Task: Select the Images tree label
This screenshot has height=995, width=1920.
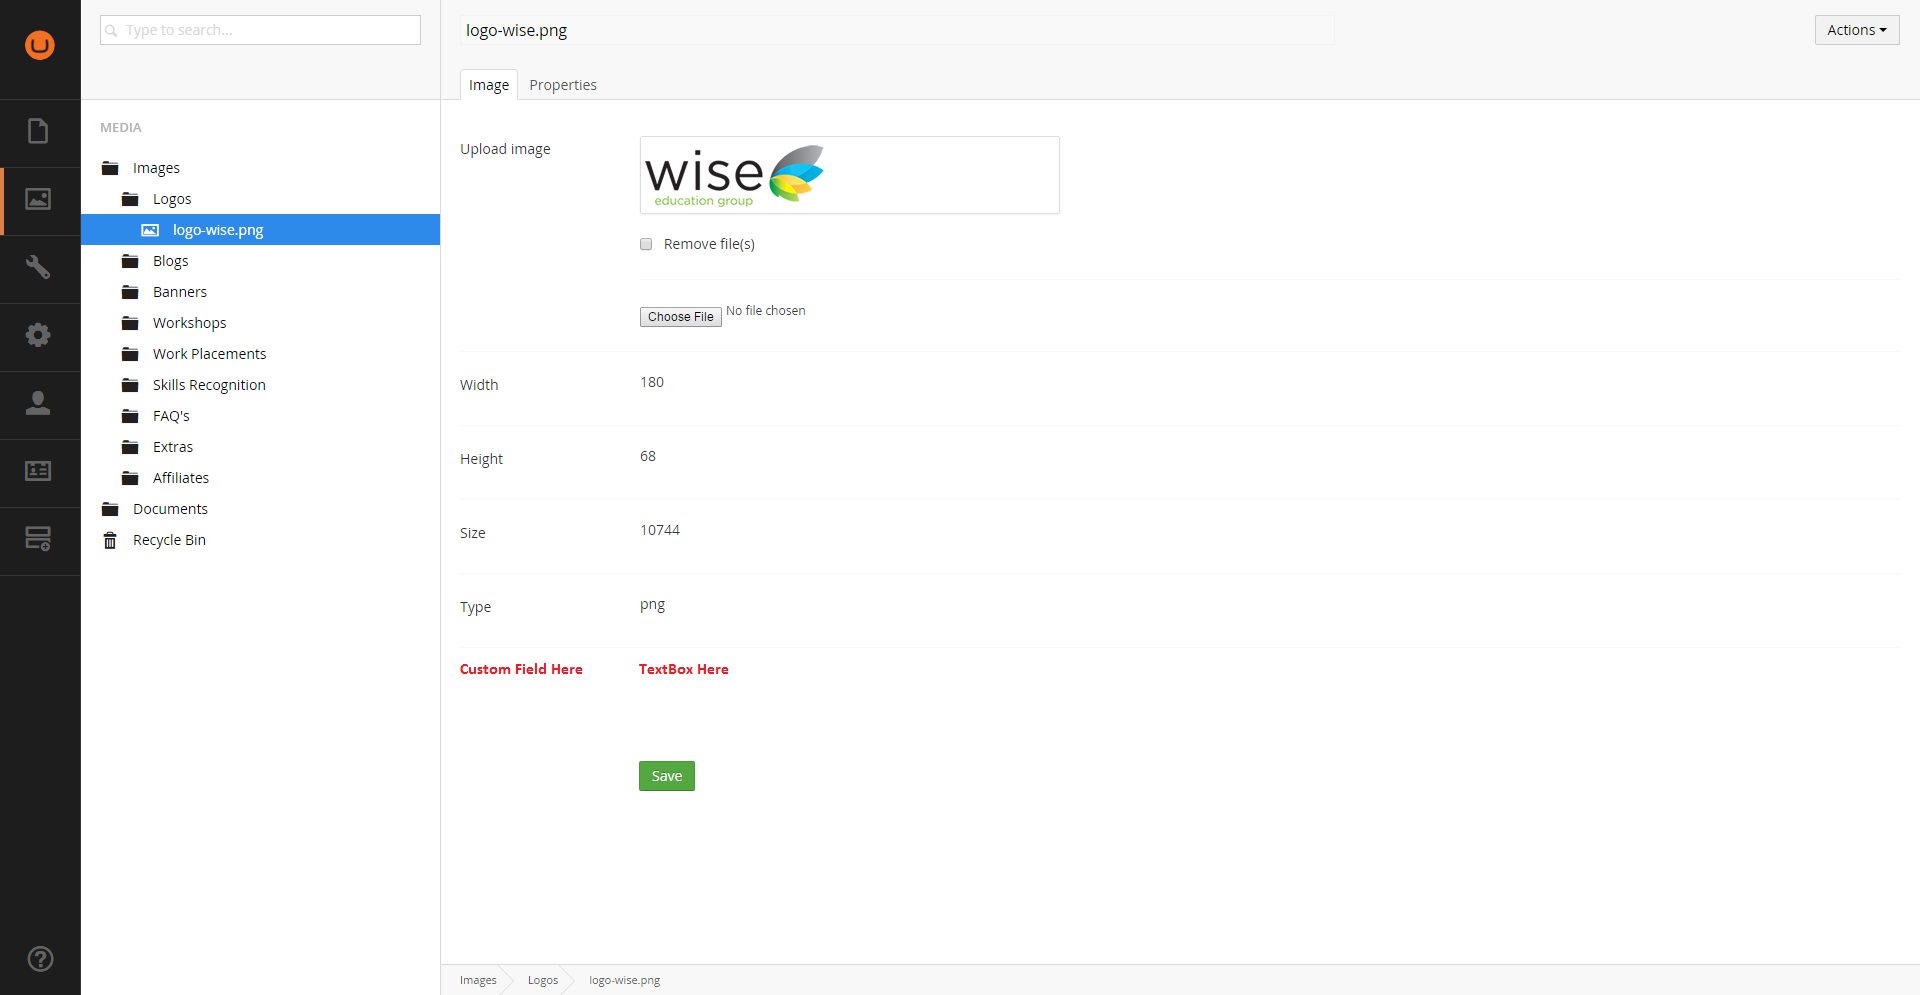Action: (x=157, y=168)
